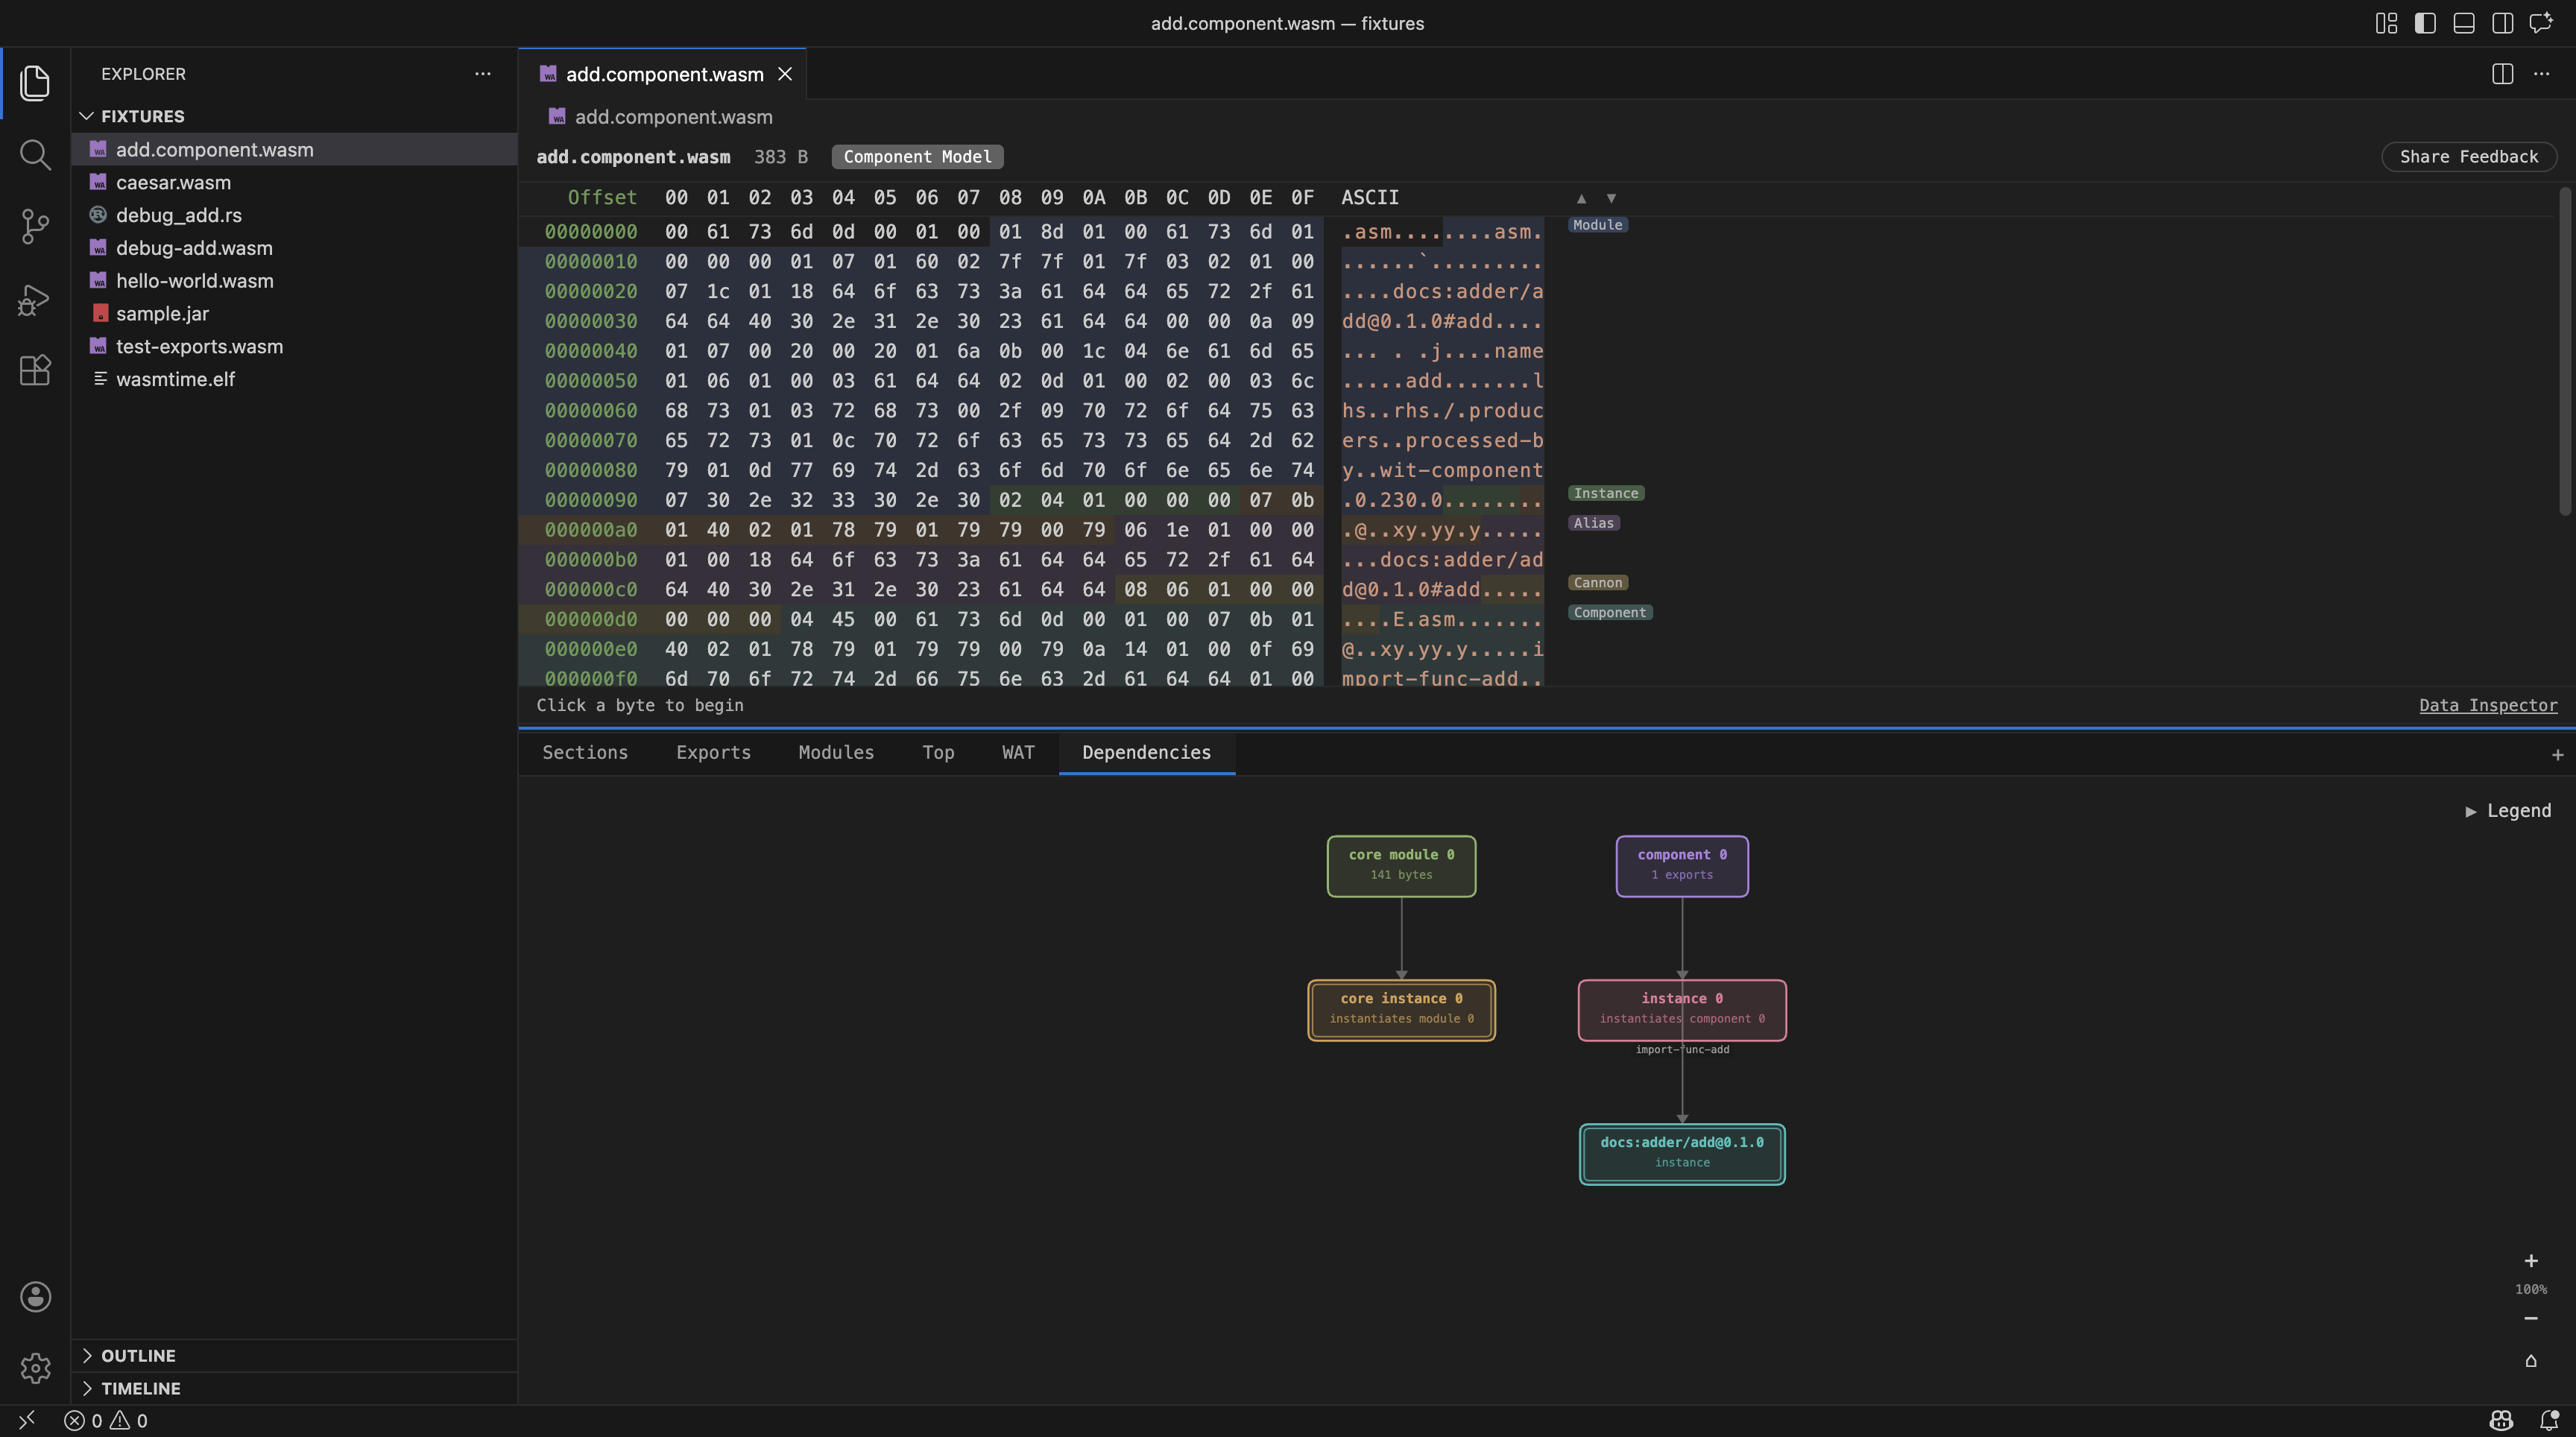This screenshot has width=2576, height=1437.
Task: Open test-exports.wasm in the explorer
Action: [x=294, y=346]
